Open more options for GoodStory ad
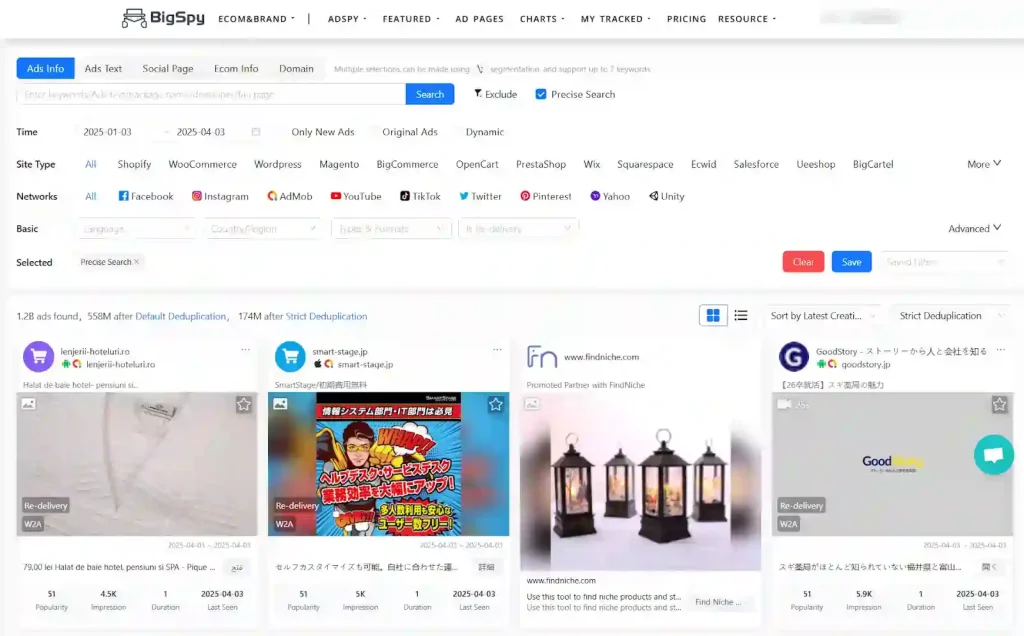This screenshot has height=636, width=1024. [1001, 350]
